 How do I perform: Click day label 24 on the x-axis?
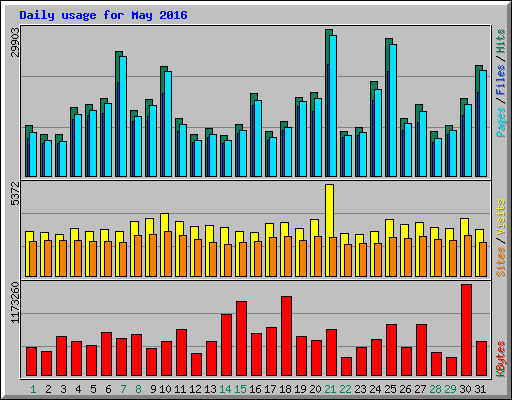[x=375, y=389]
